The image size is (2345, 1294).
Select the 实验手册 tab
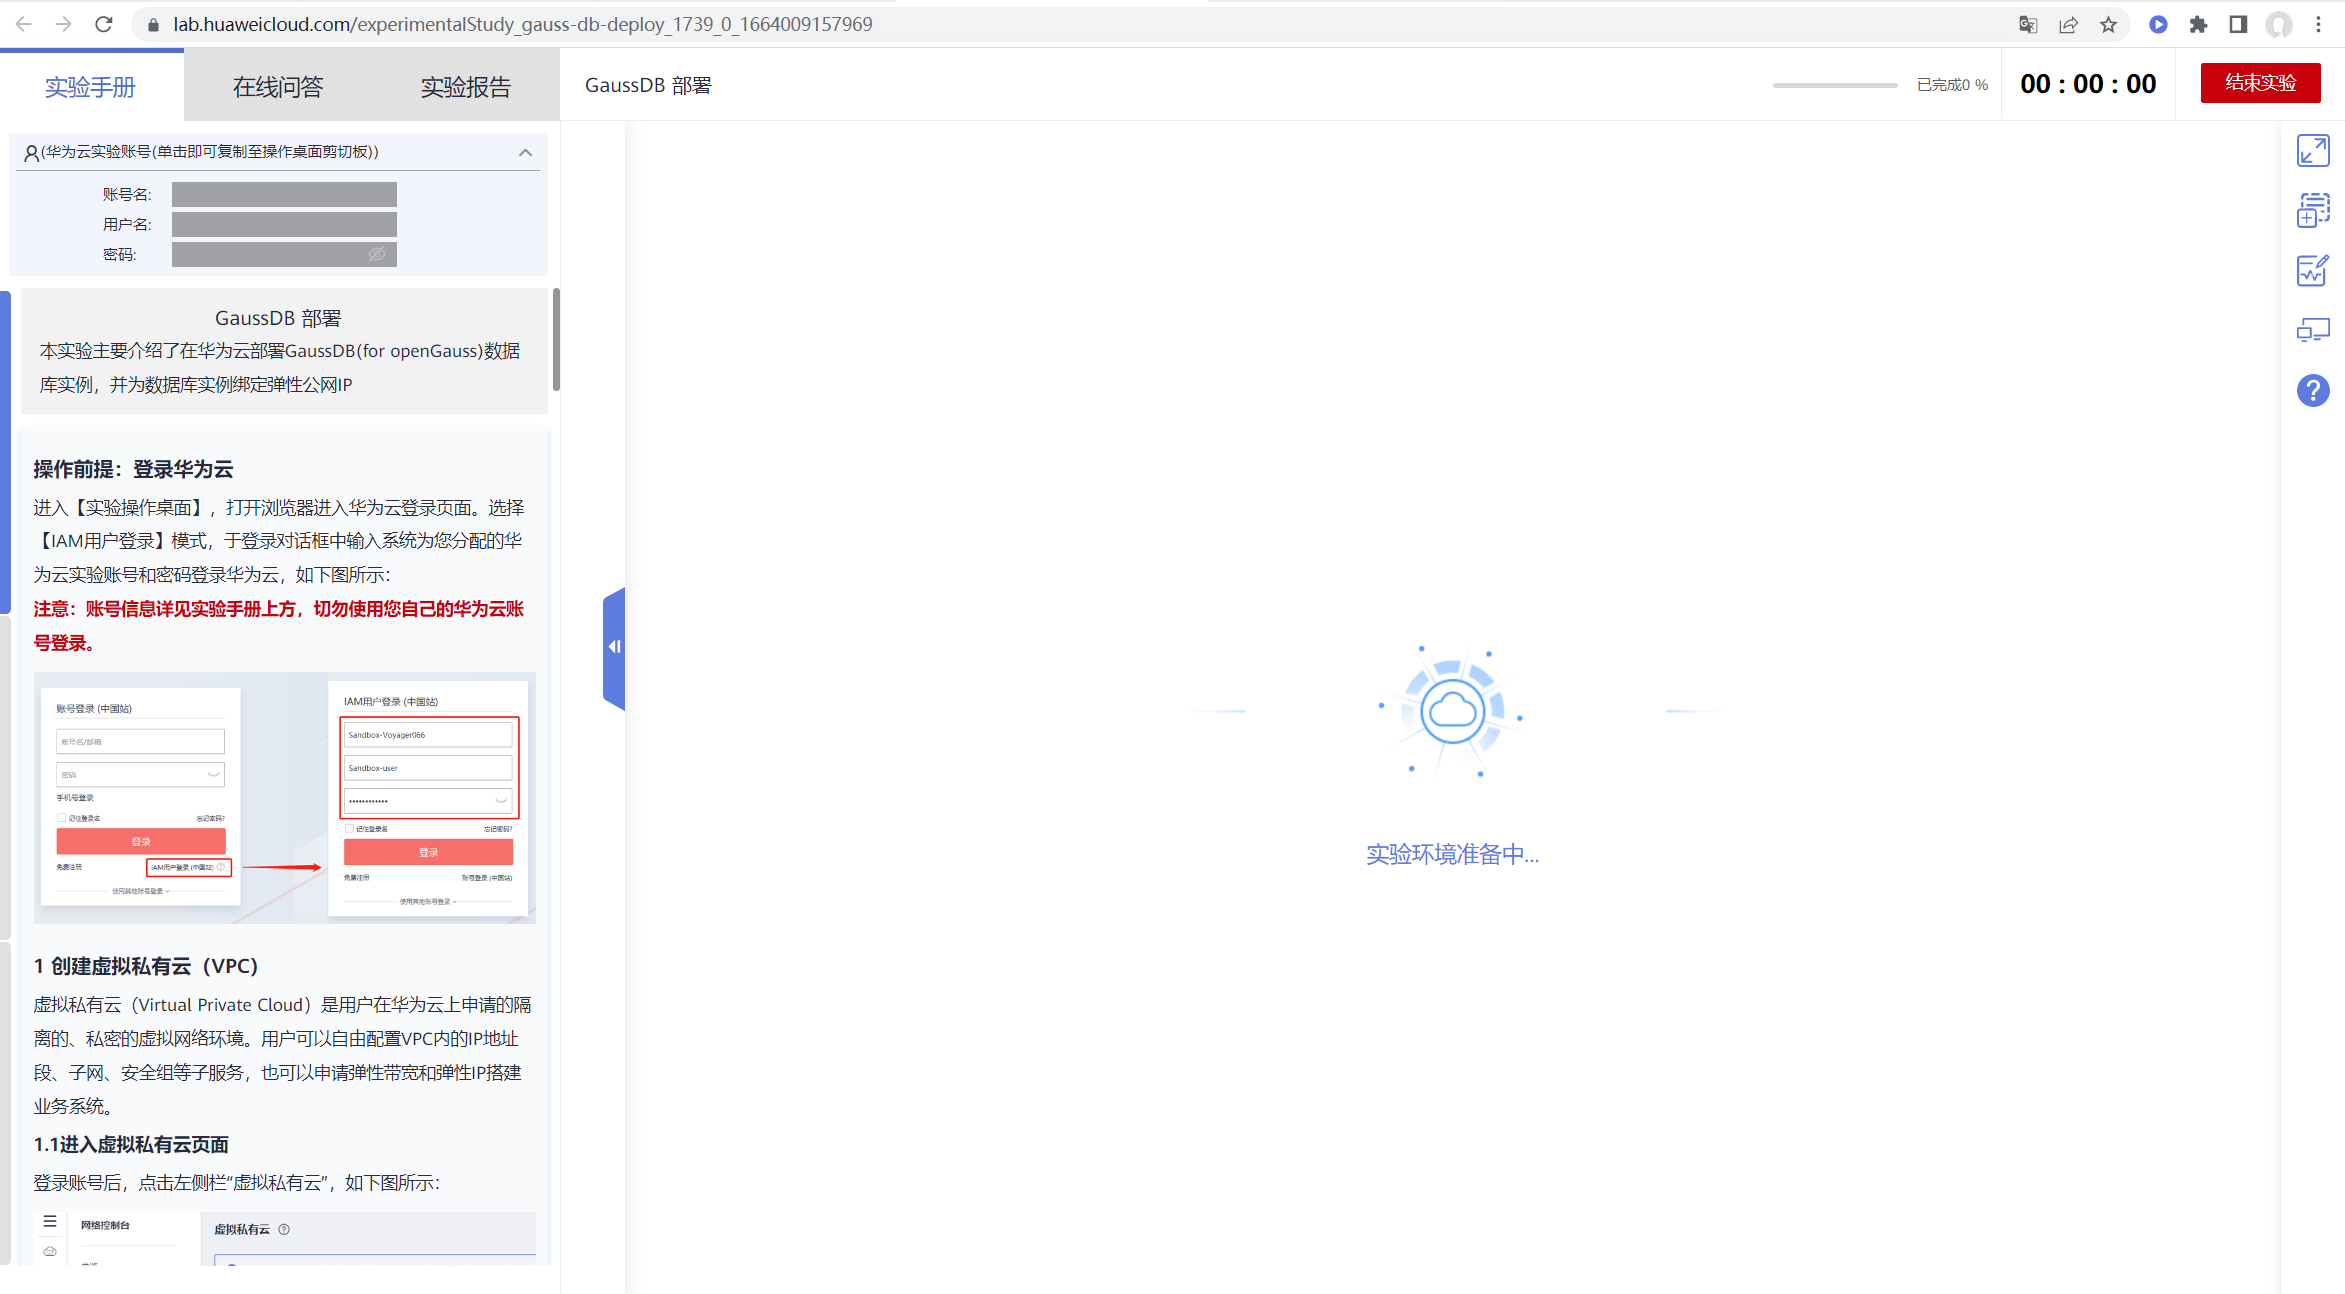(x=90, y=87)
